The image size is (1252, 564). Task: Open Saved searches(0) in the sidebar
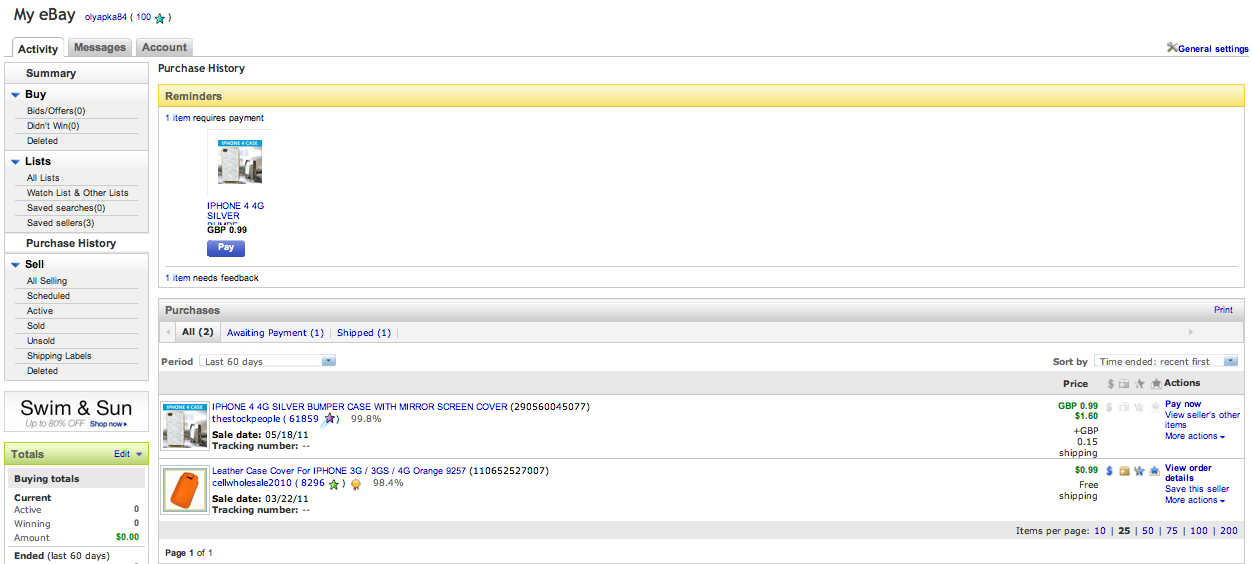(66, 208)
